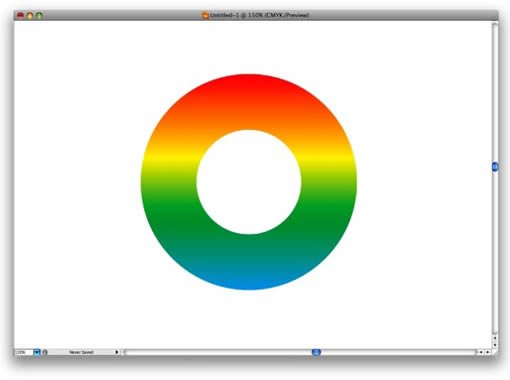Click the window resize corner grip

pyautogui.click(x=495, y=352)
